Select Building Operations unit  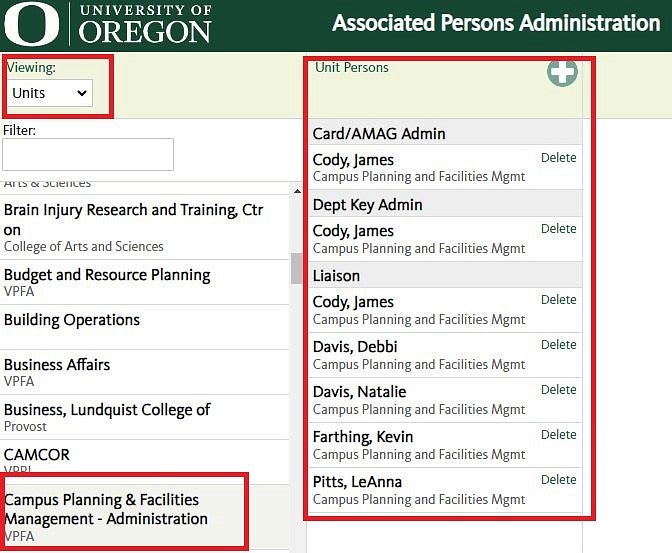(x=145, y=328)
